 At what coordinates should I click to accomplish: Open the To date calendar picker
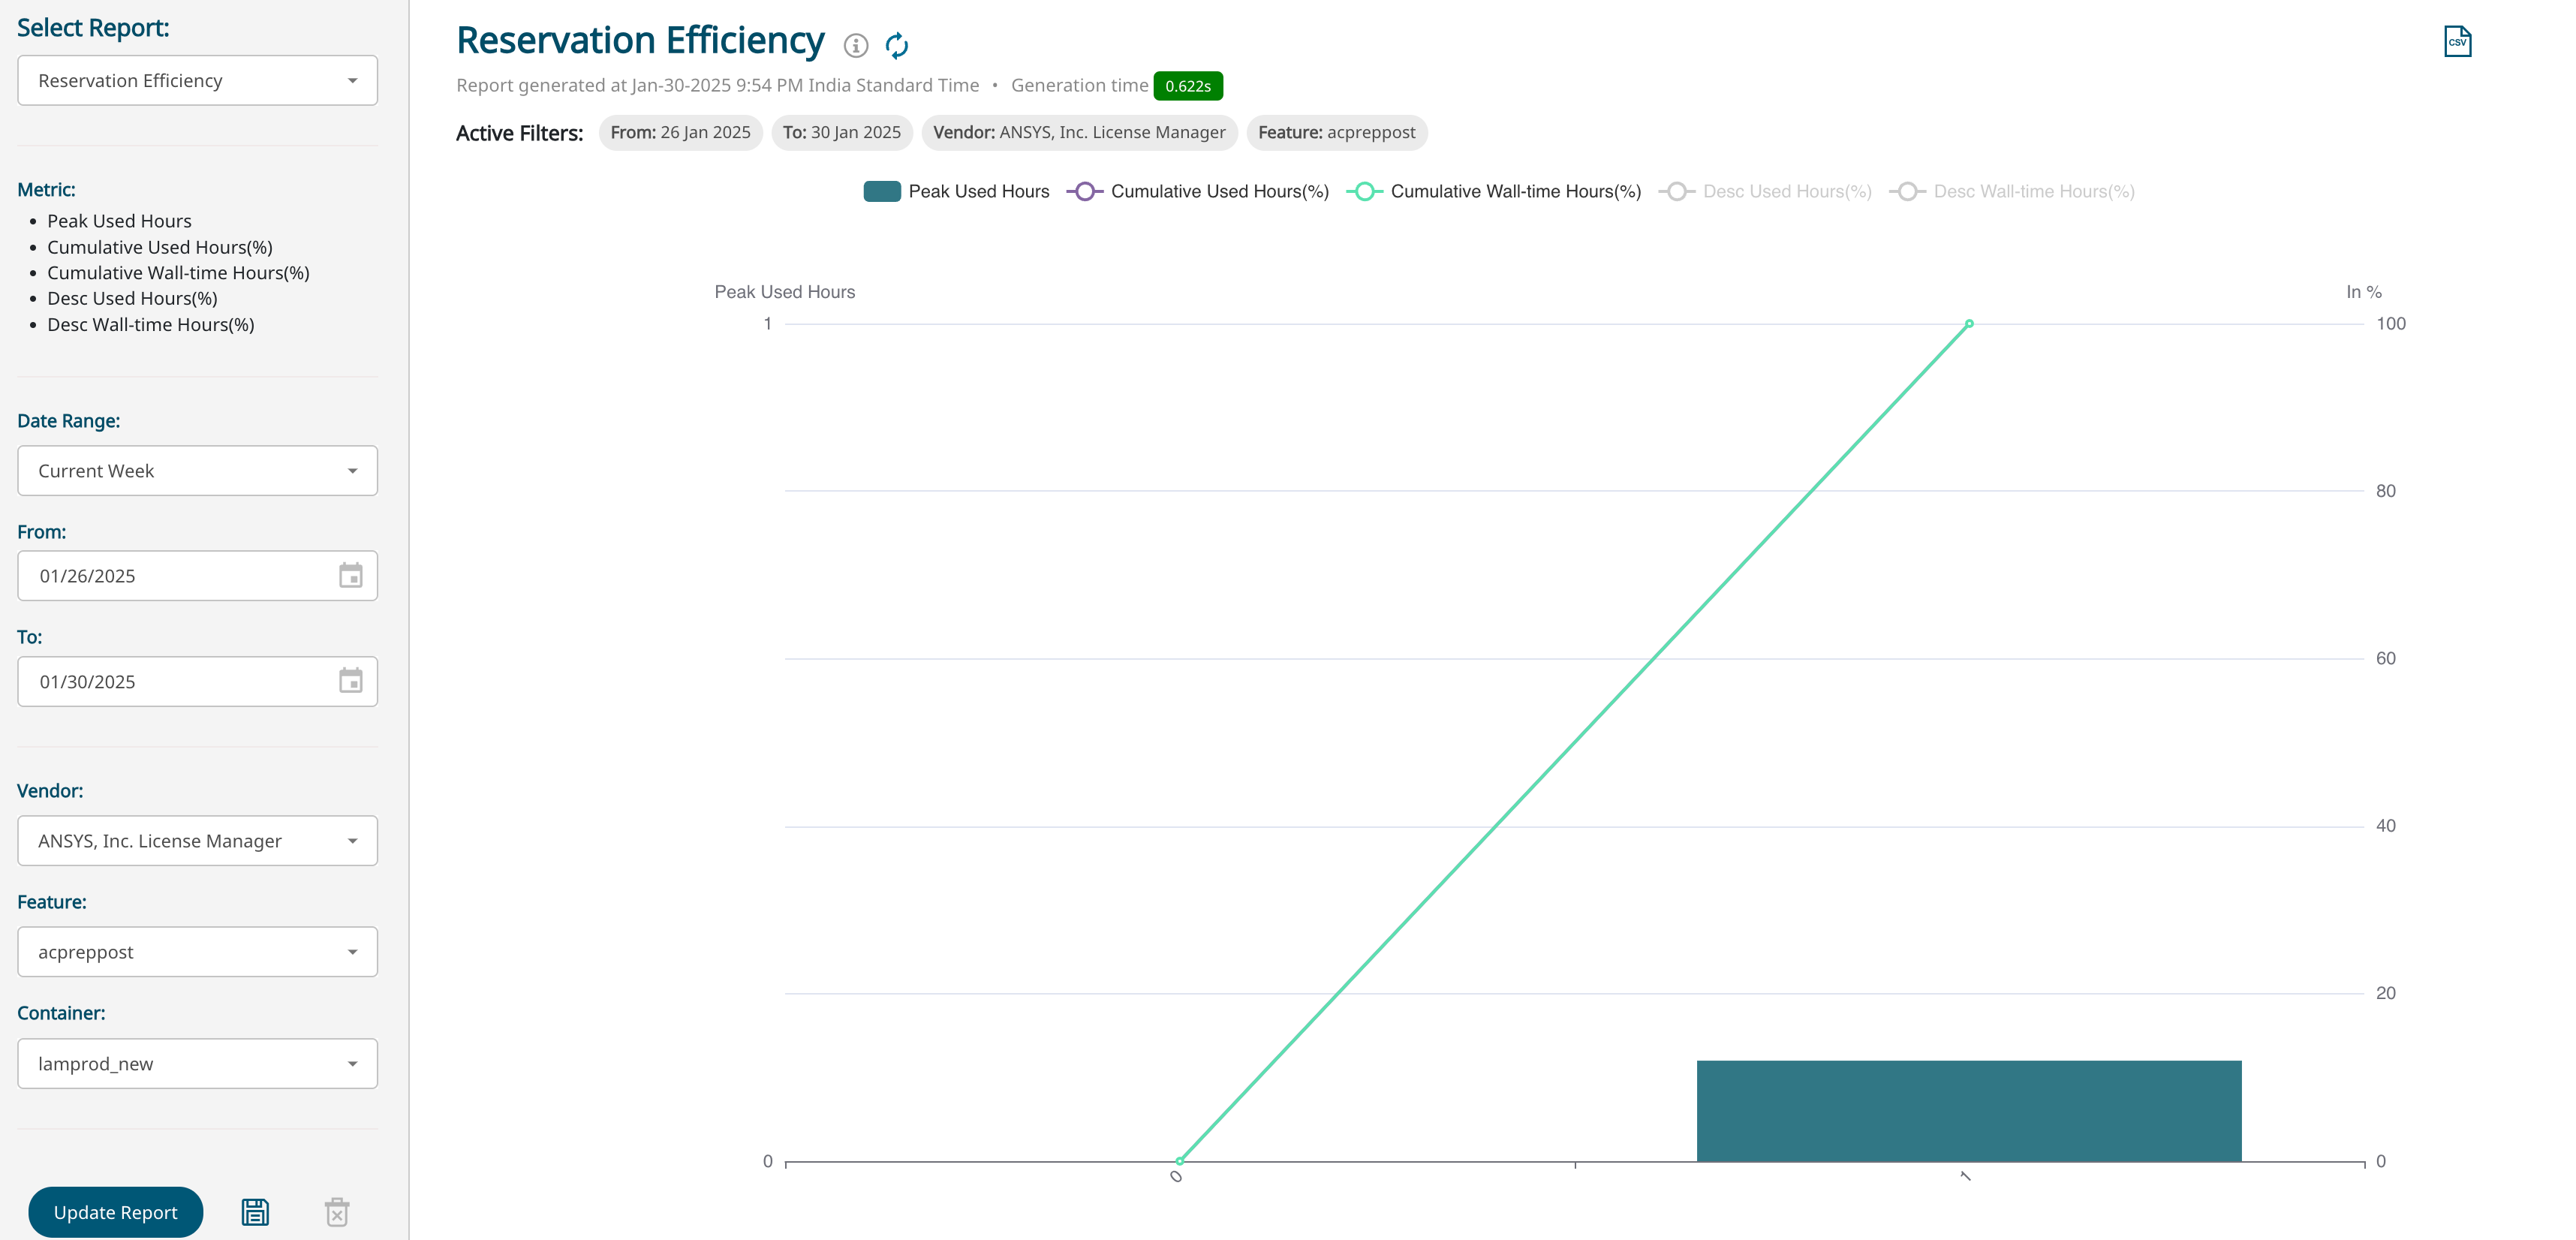tap(350, 681)
